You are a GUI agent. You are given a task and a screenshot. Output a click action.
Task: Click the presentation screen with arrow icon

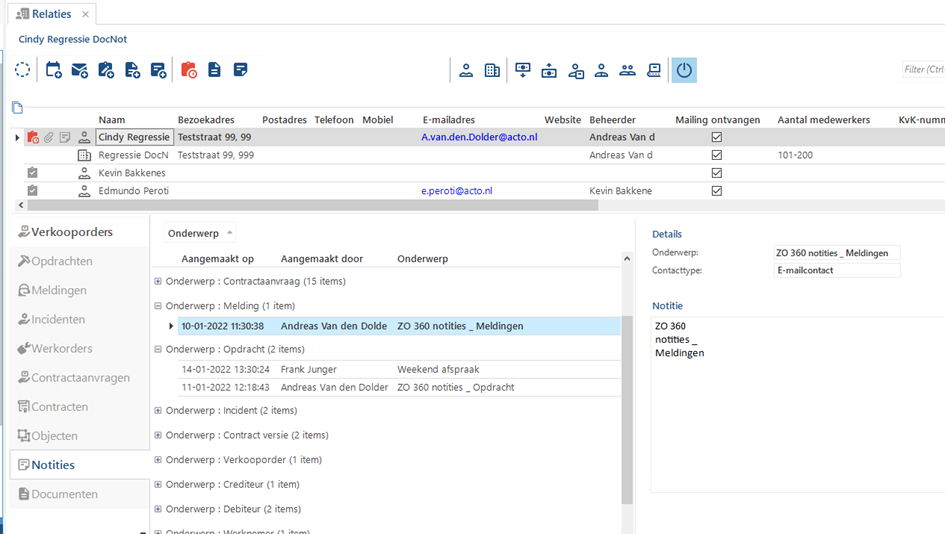[x=523, y=71]
